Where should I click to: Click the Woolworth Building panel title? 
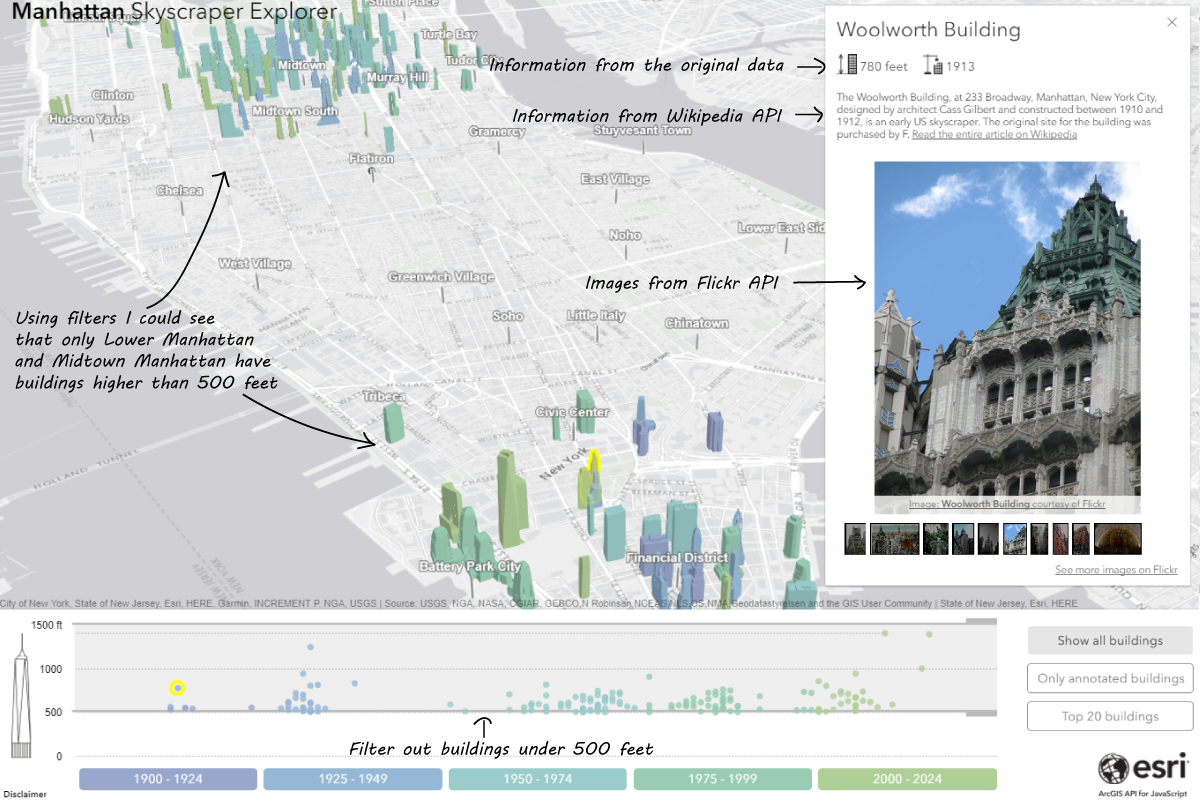coord(928,29)
